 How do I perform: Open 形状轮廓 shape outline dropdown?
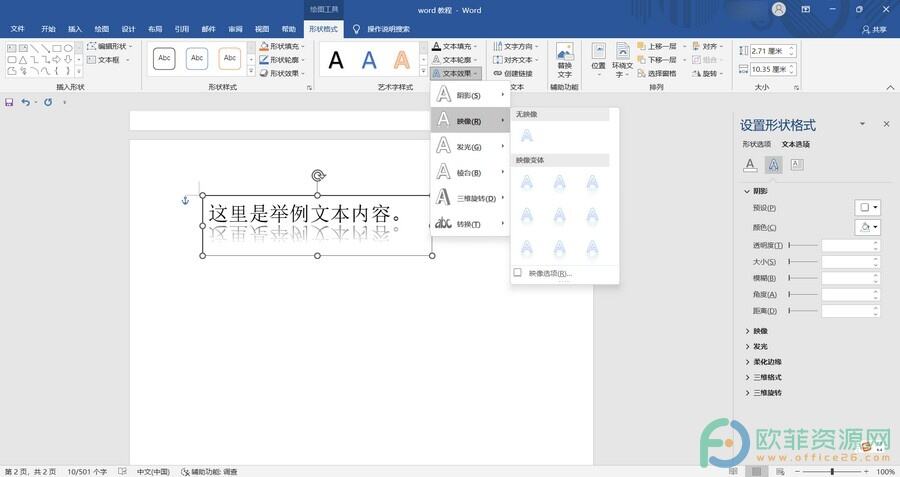point(282,60)
